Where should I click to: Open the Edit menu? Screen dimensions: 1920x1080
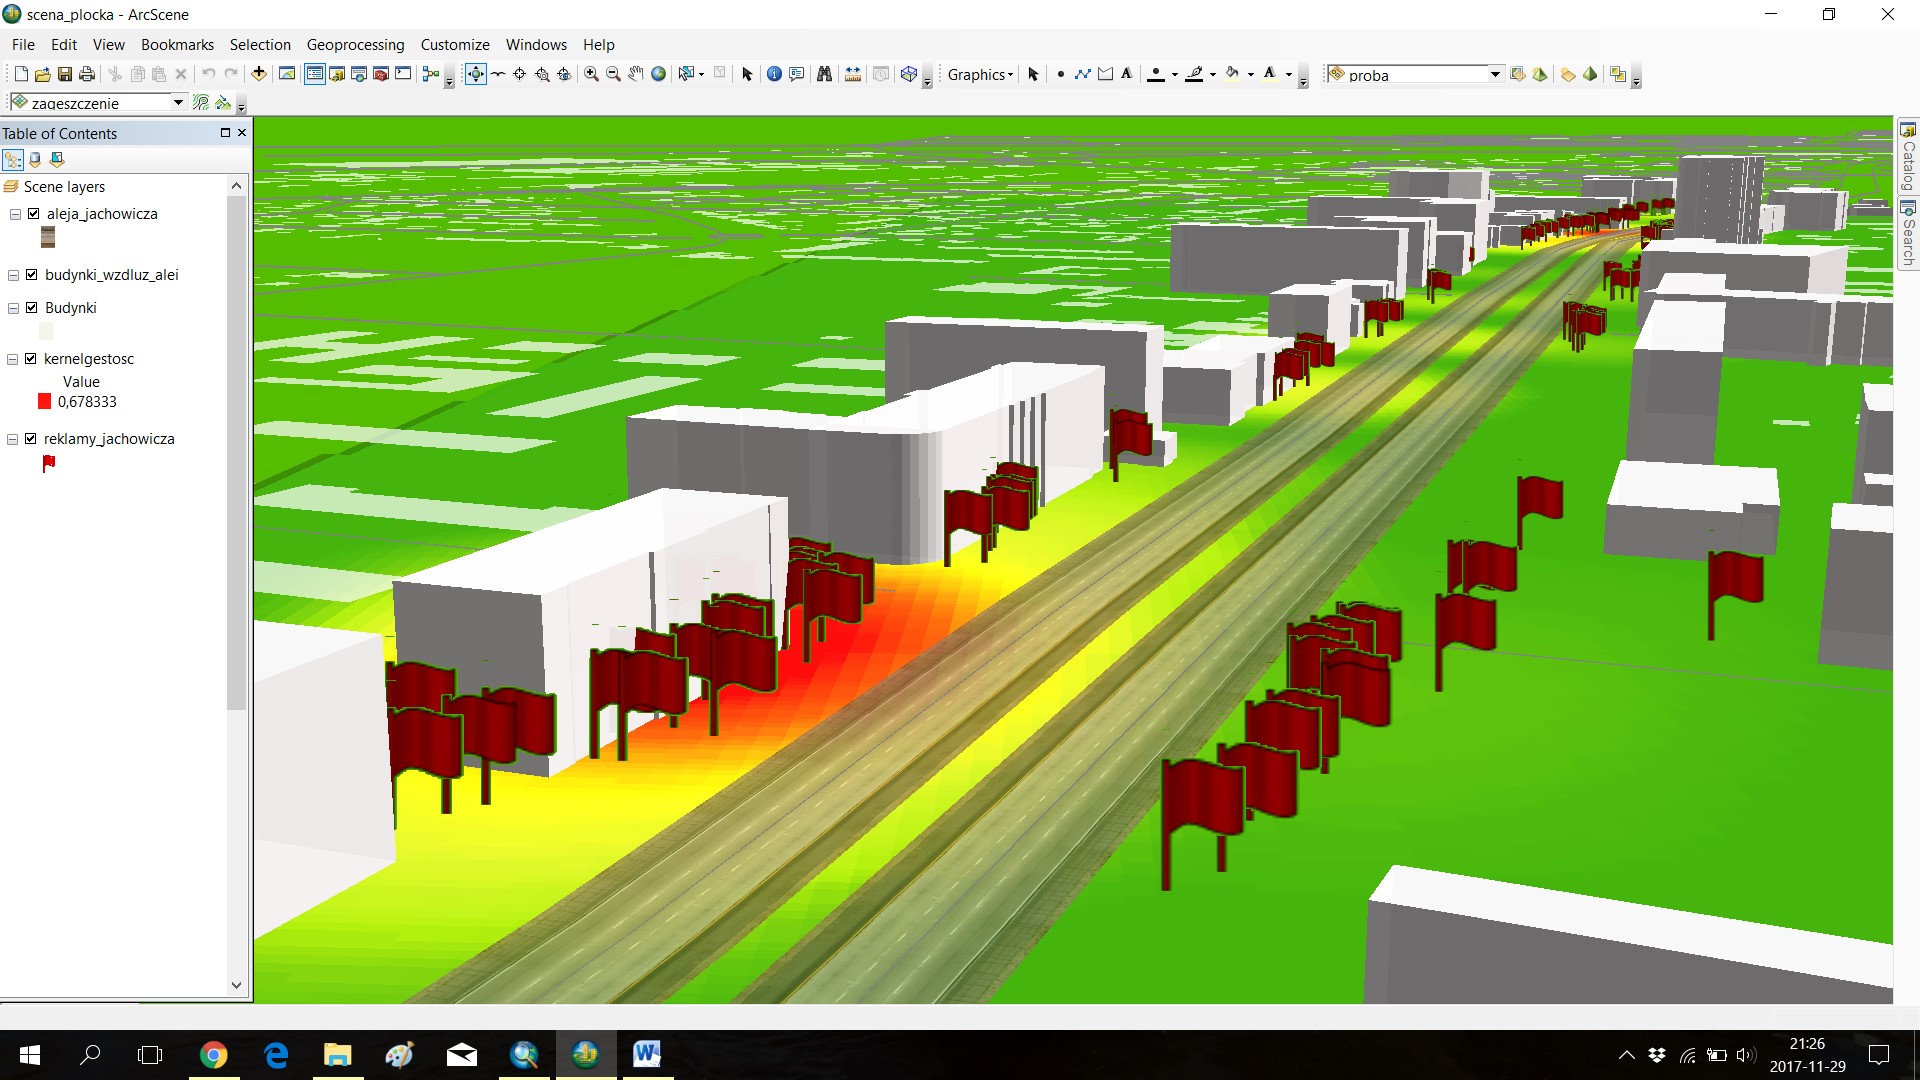click(x=64, y=45)
